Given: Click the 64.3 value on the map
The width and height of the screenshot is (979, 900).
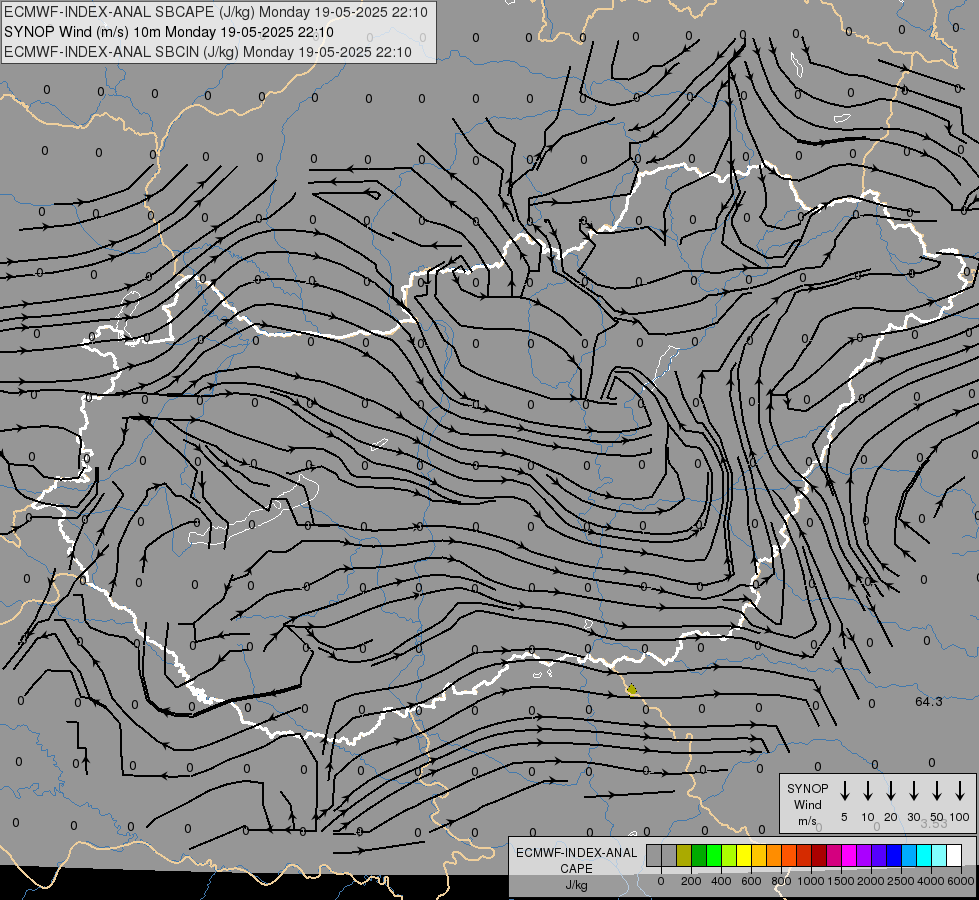Looking at the screenshot, I should click(928, 701).
